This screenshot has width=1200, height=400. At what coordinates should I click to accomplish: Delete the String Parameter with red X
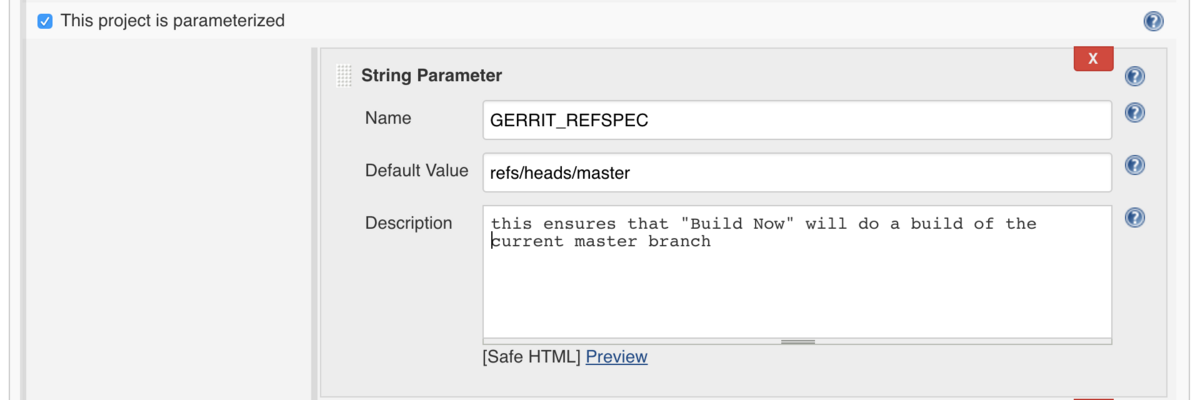point(1092,59)
